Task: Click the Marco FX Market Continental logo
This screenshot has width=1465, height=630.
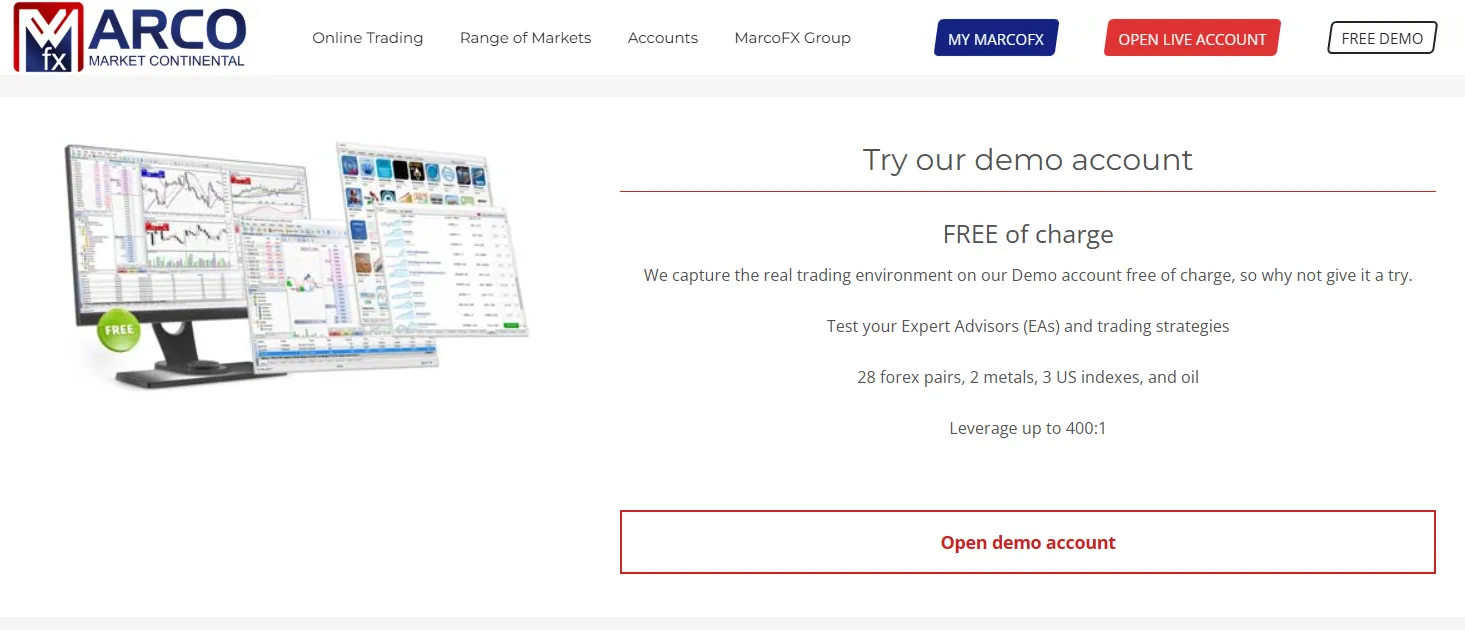Action: point(130,38)
